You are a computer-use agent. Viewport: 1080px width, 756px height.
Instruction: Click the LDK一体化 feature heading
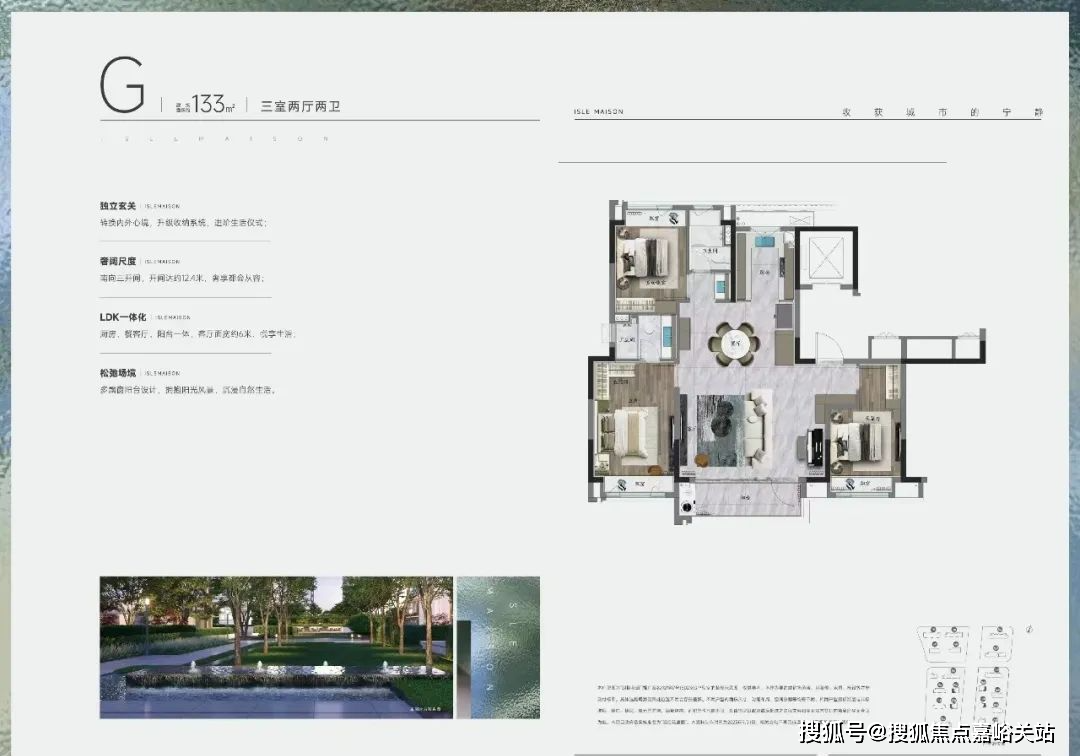[x=124, y=317]
